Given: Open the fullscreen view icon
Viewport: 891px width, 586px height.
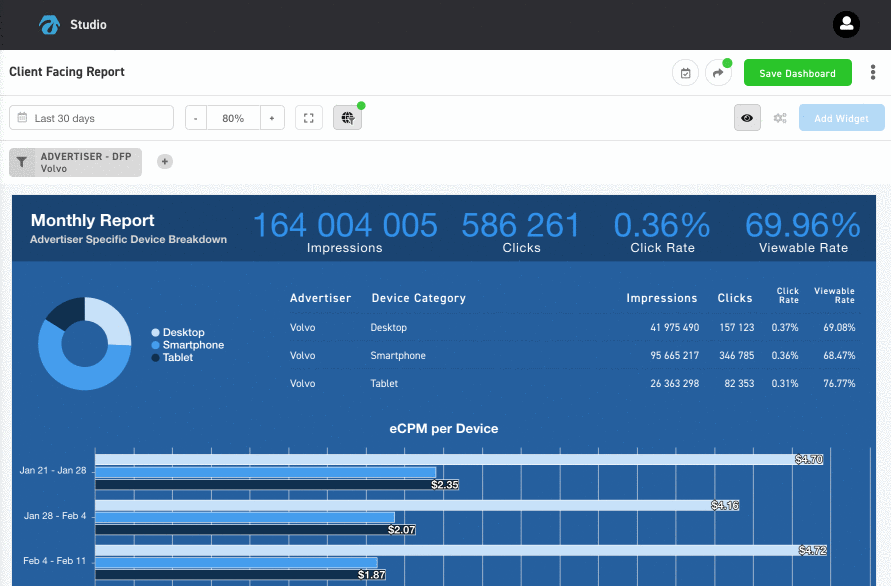Looking at the screenshot, I should click(x=308, y=117).
